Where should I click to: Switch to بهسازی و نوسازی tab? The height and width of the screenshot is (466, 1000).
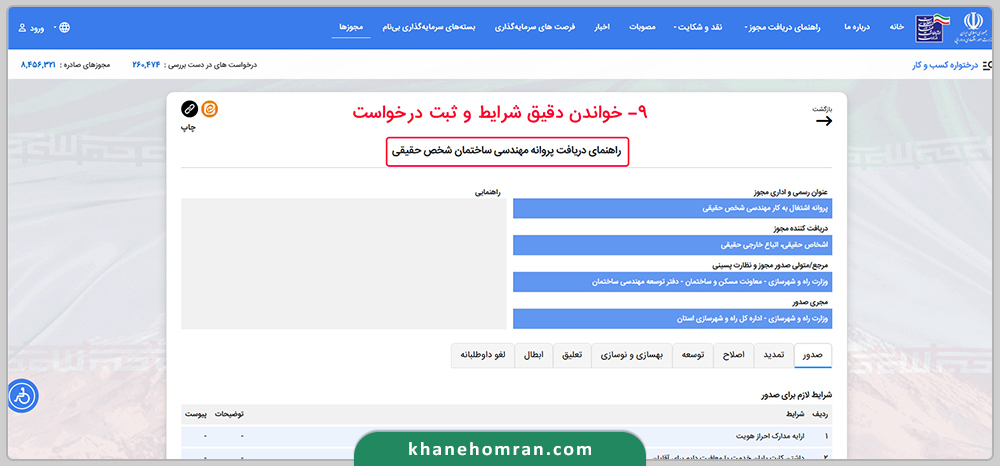[x=632, y=356]
